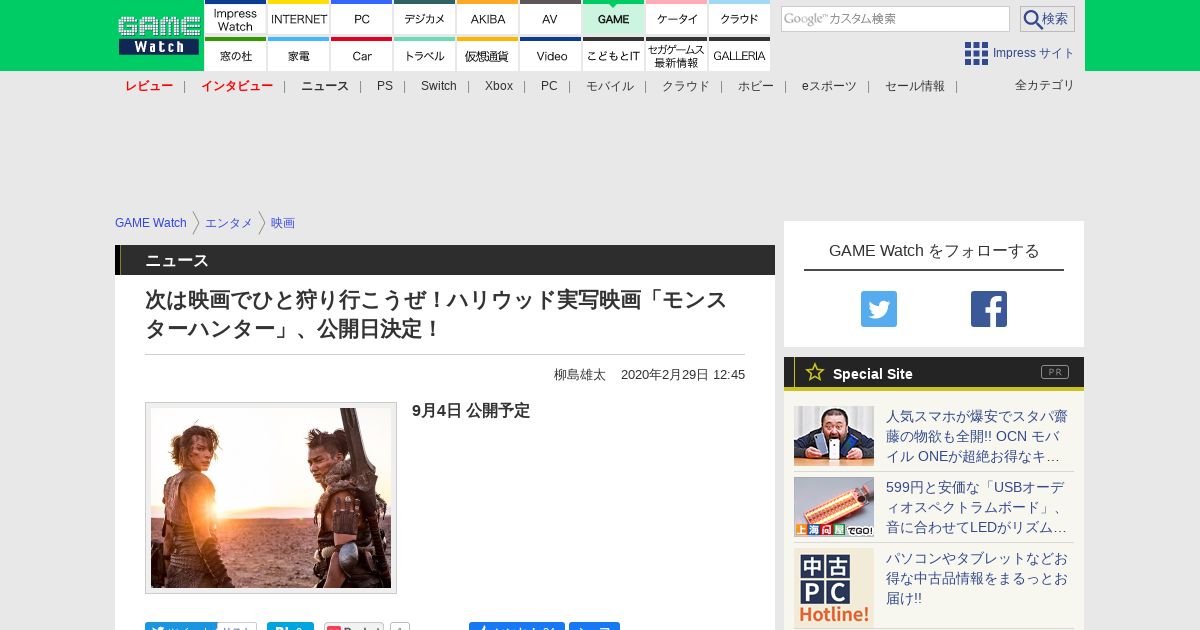Go to the ニュース category
This screenshot has height=630, width=1200.
pyautogui.click(x=325, y=86)
